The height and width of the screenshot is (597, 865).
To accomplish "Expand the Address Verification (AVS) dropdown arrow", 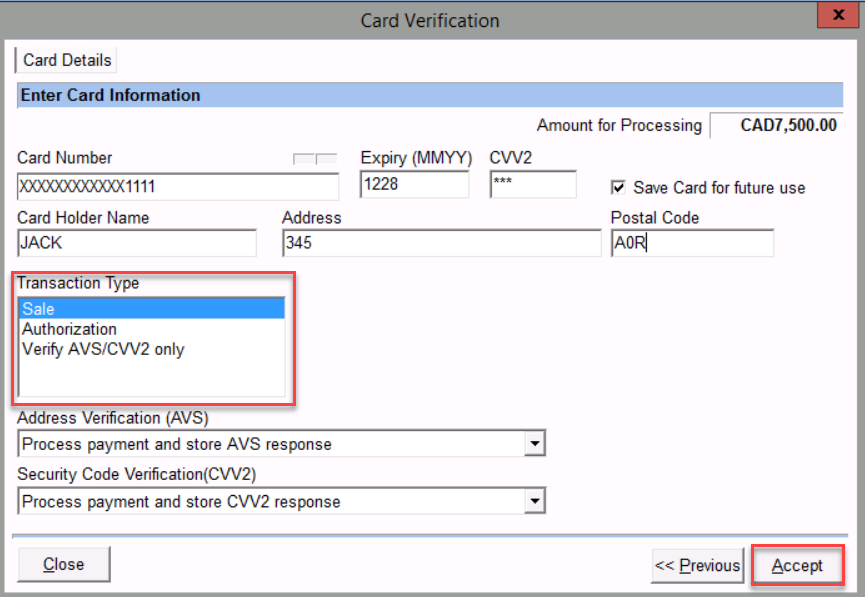I will point(535,444).
